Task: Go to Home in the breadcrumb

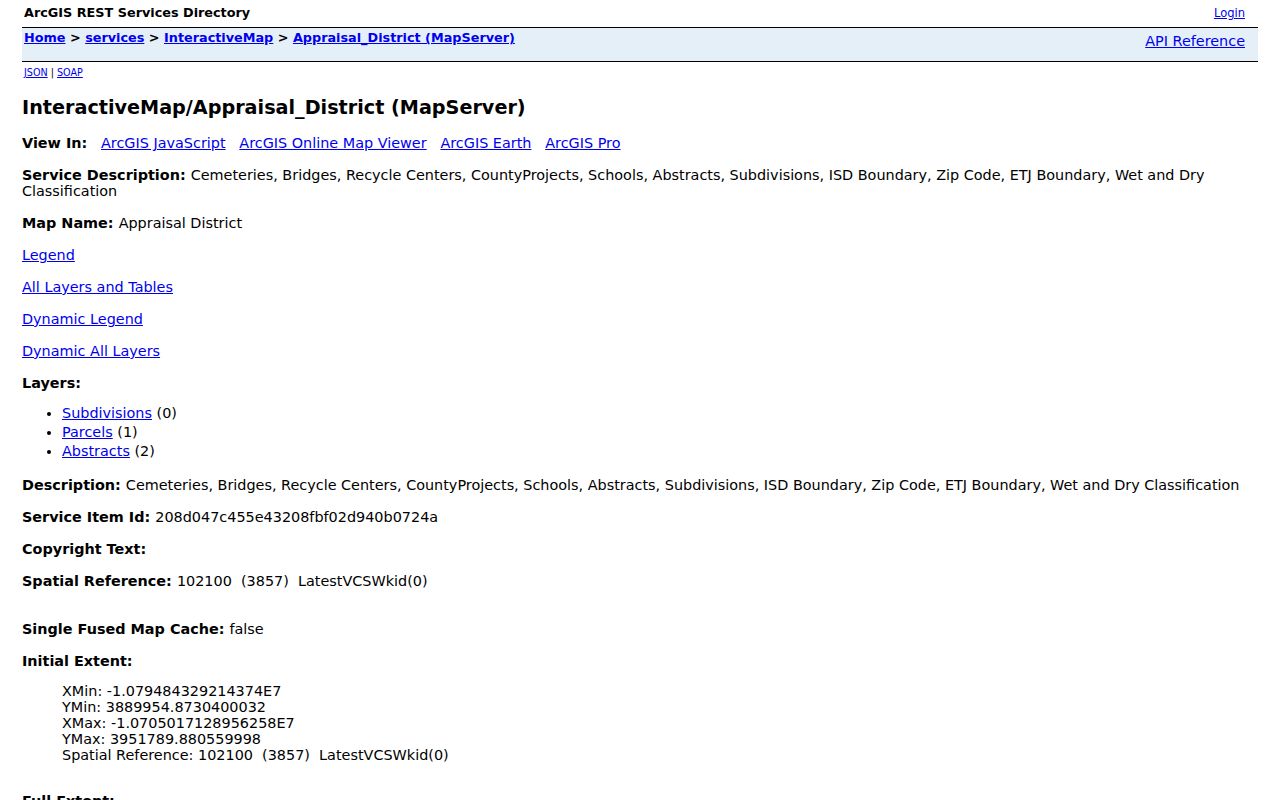Action: pyautogui.click(x=45, y=38)
